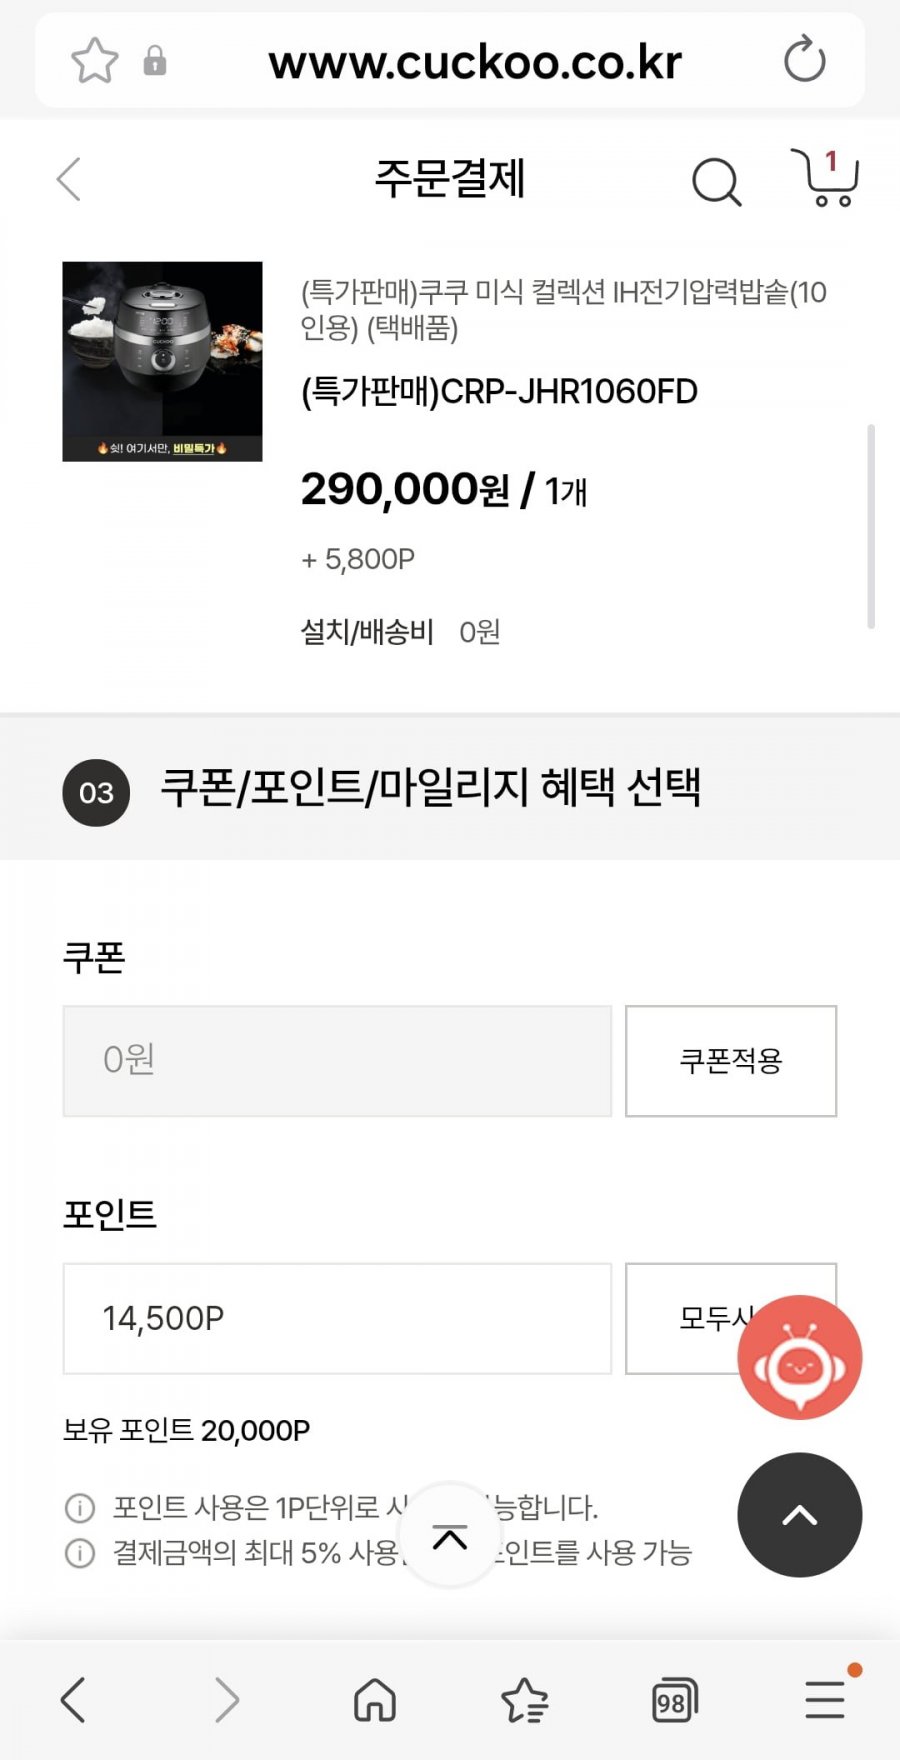
Task: Go to browser home page
Action: tap(375, 1699)
